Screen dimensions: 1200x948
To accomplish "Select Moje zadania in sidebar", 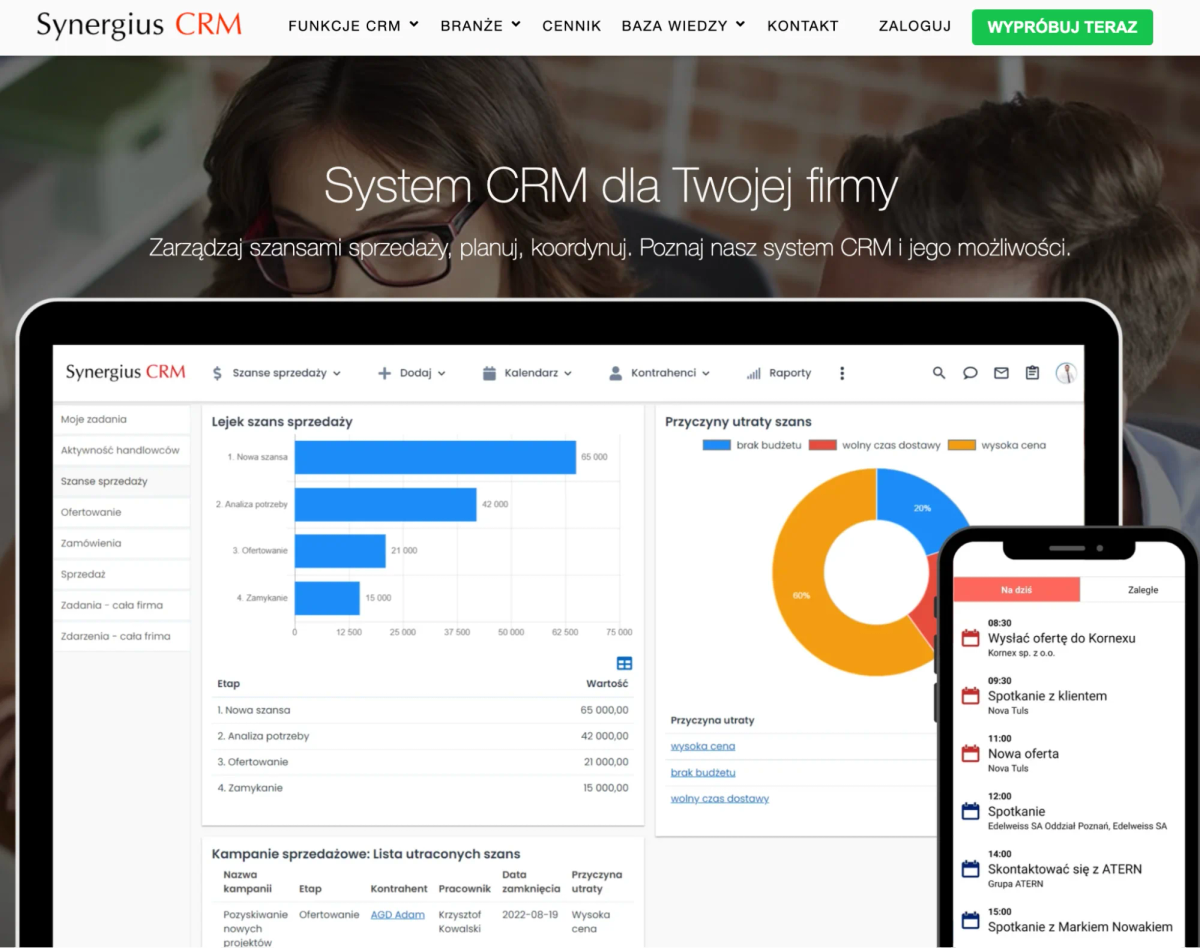I will click(x=121, y=419).
